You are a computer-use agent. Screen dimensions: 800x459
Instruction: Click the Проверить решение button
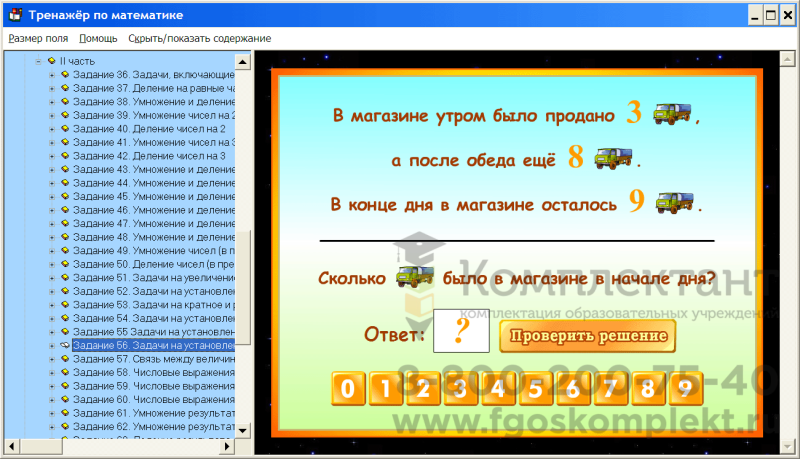(x=588, y=336)
